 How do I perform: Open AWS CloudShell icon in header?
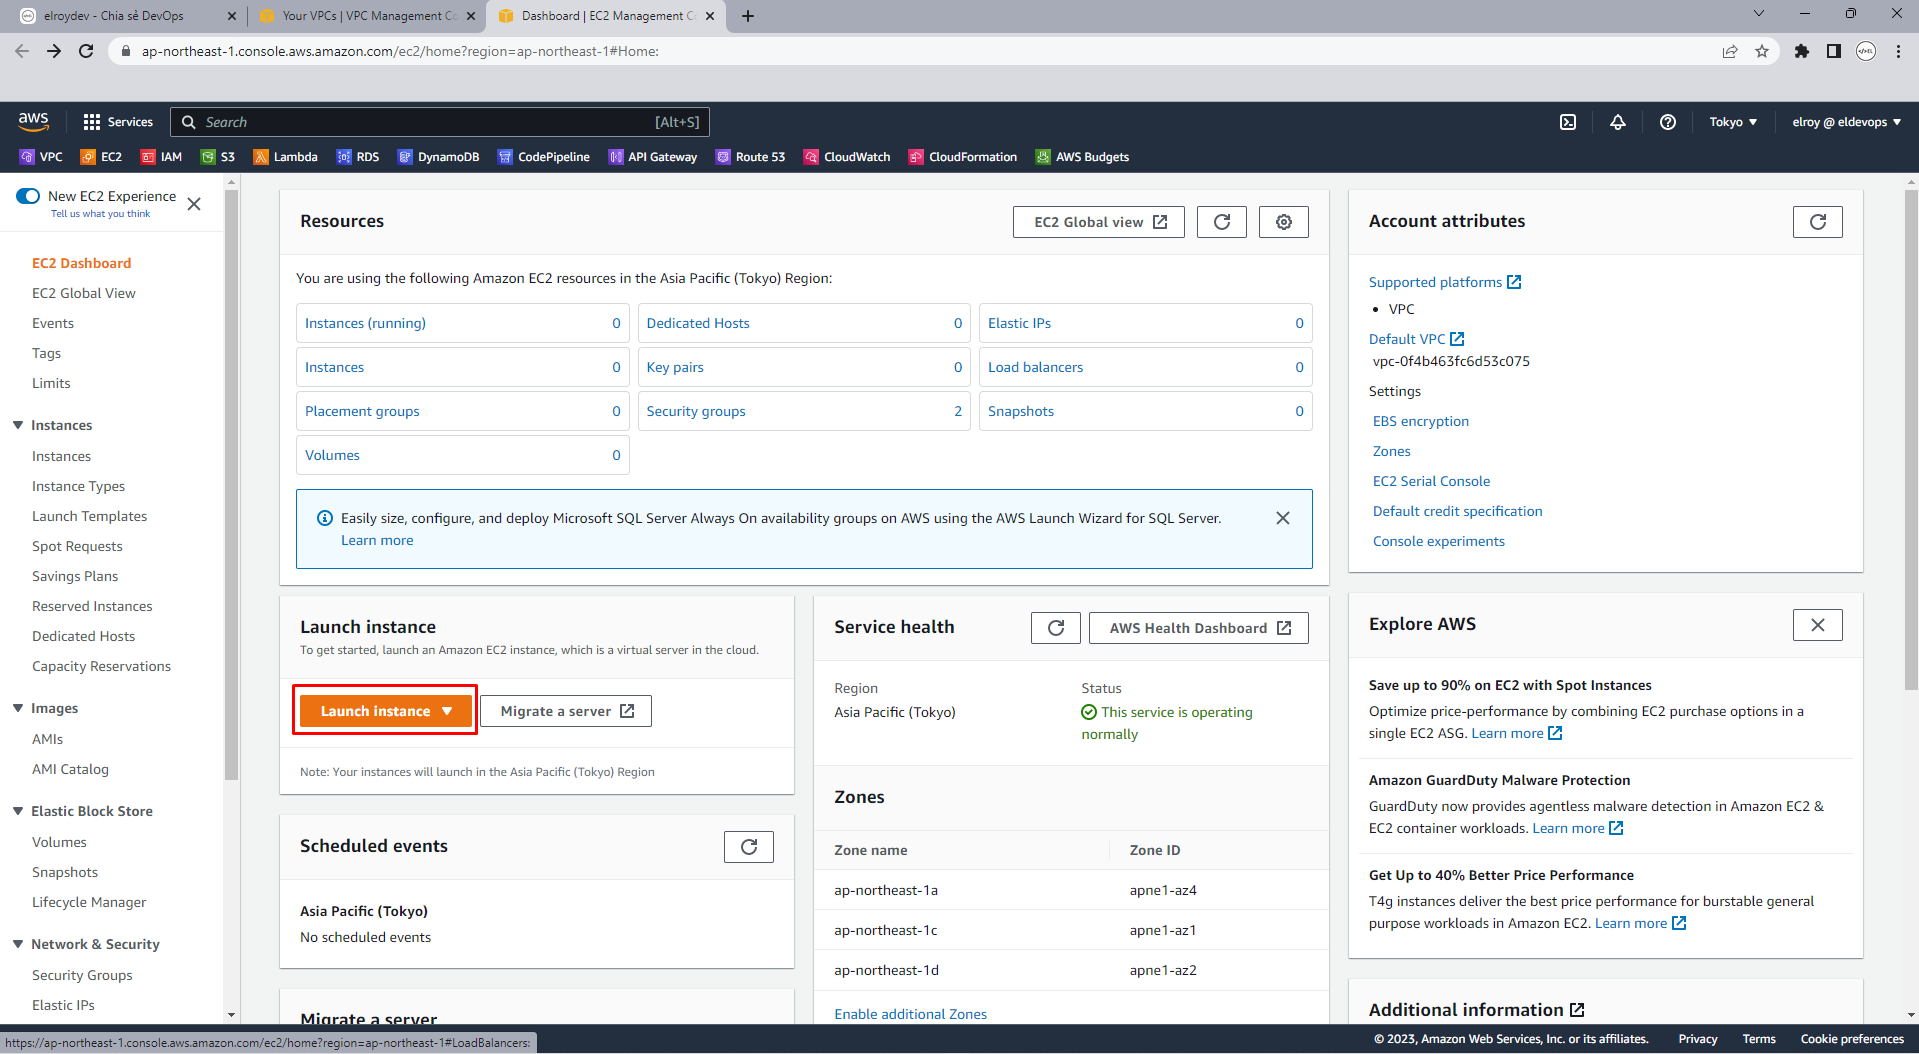tap(1568, 122)
